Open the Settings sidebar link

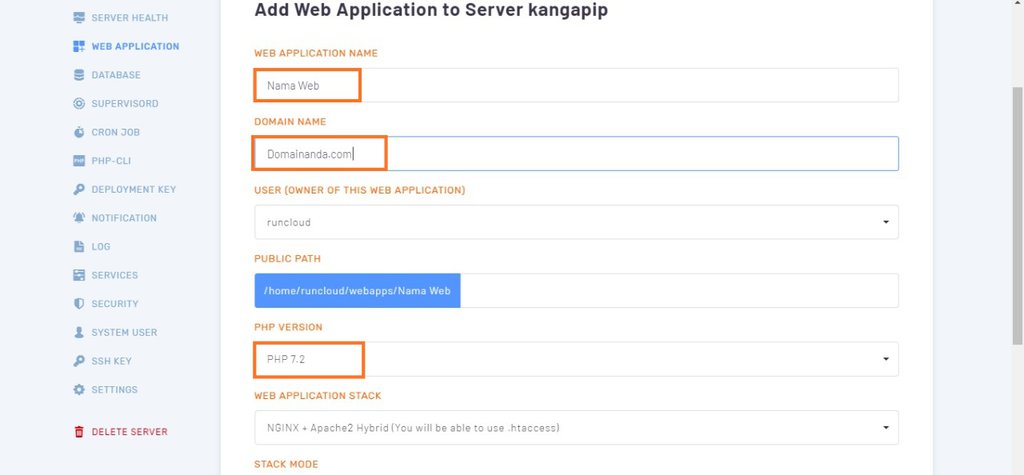coord(106,389)
